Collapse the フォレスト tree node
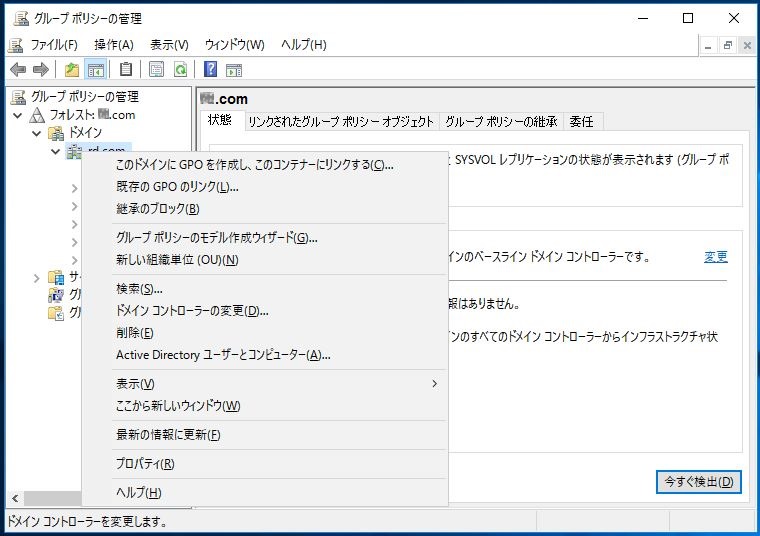 point(18,115)
